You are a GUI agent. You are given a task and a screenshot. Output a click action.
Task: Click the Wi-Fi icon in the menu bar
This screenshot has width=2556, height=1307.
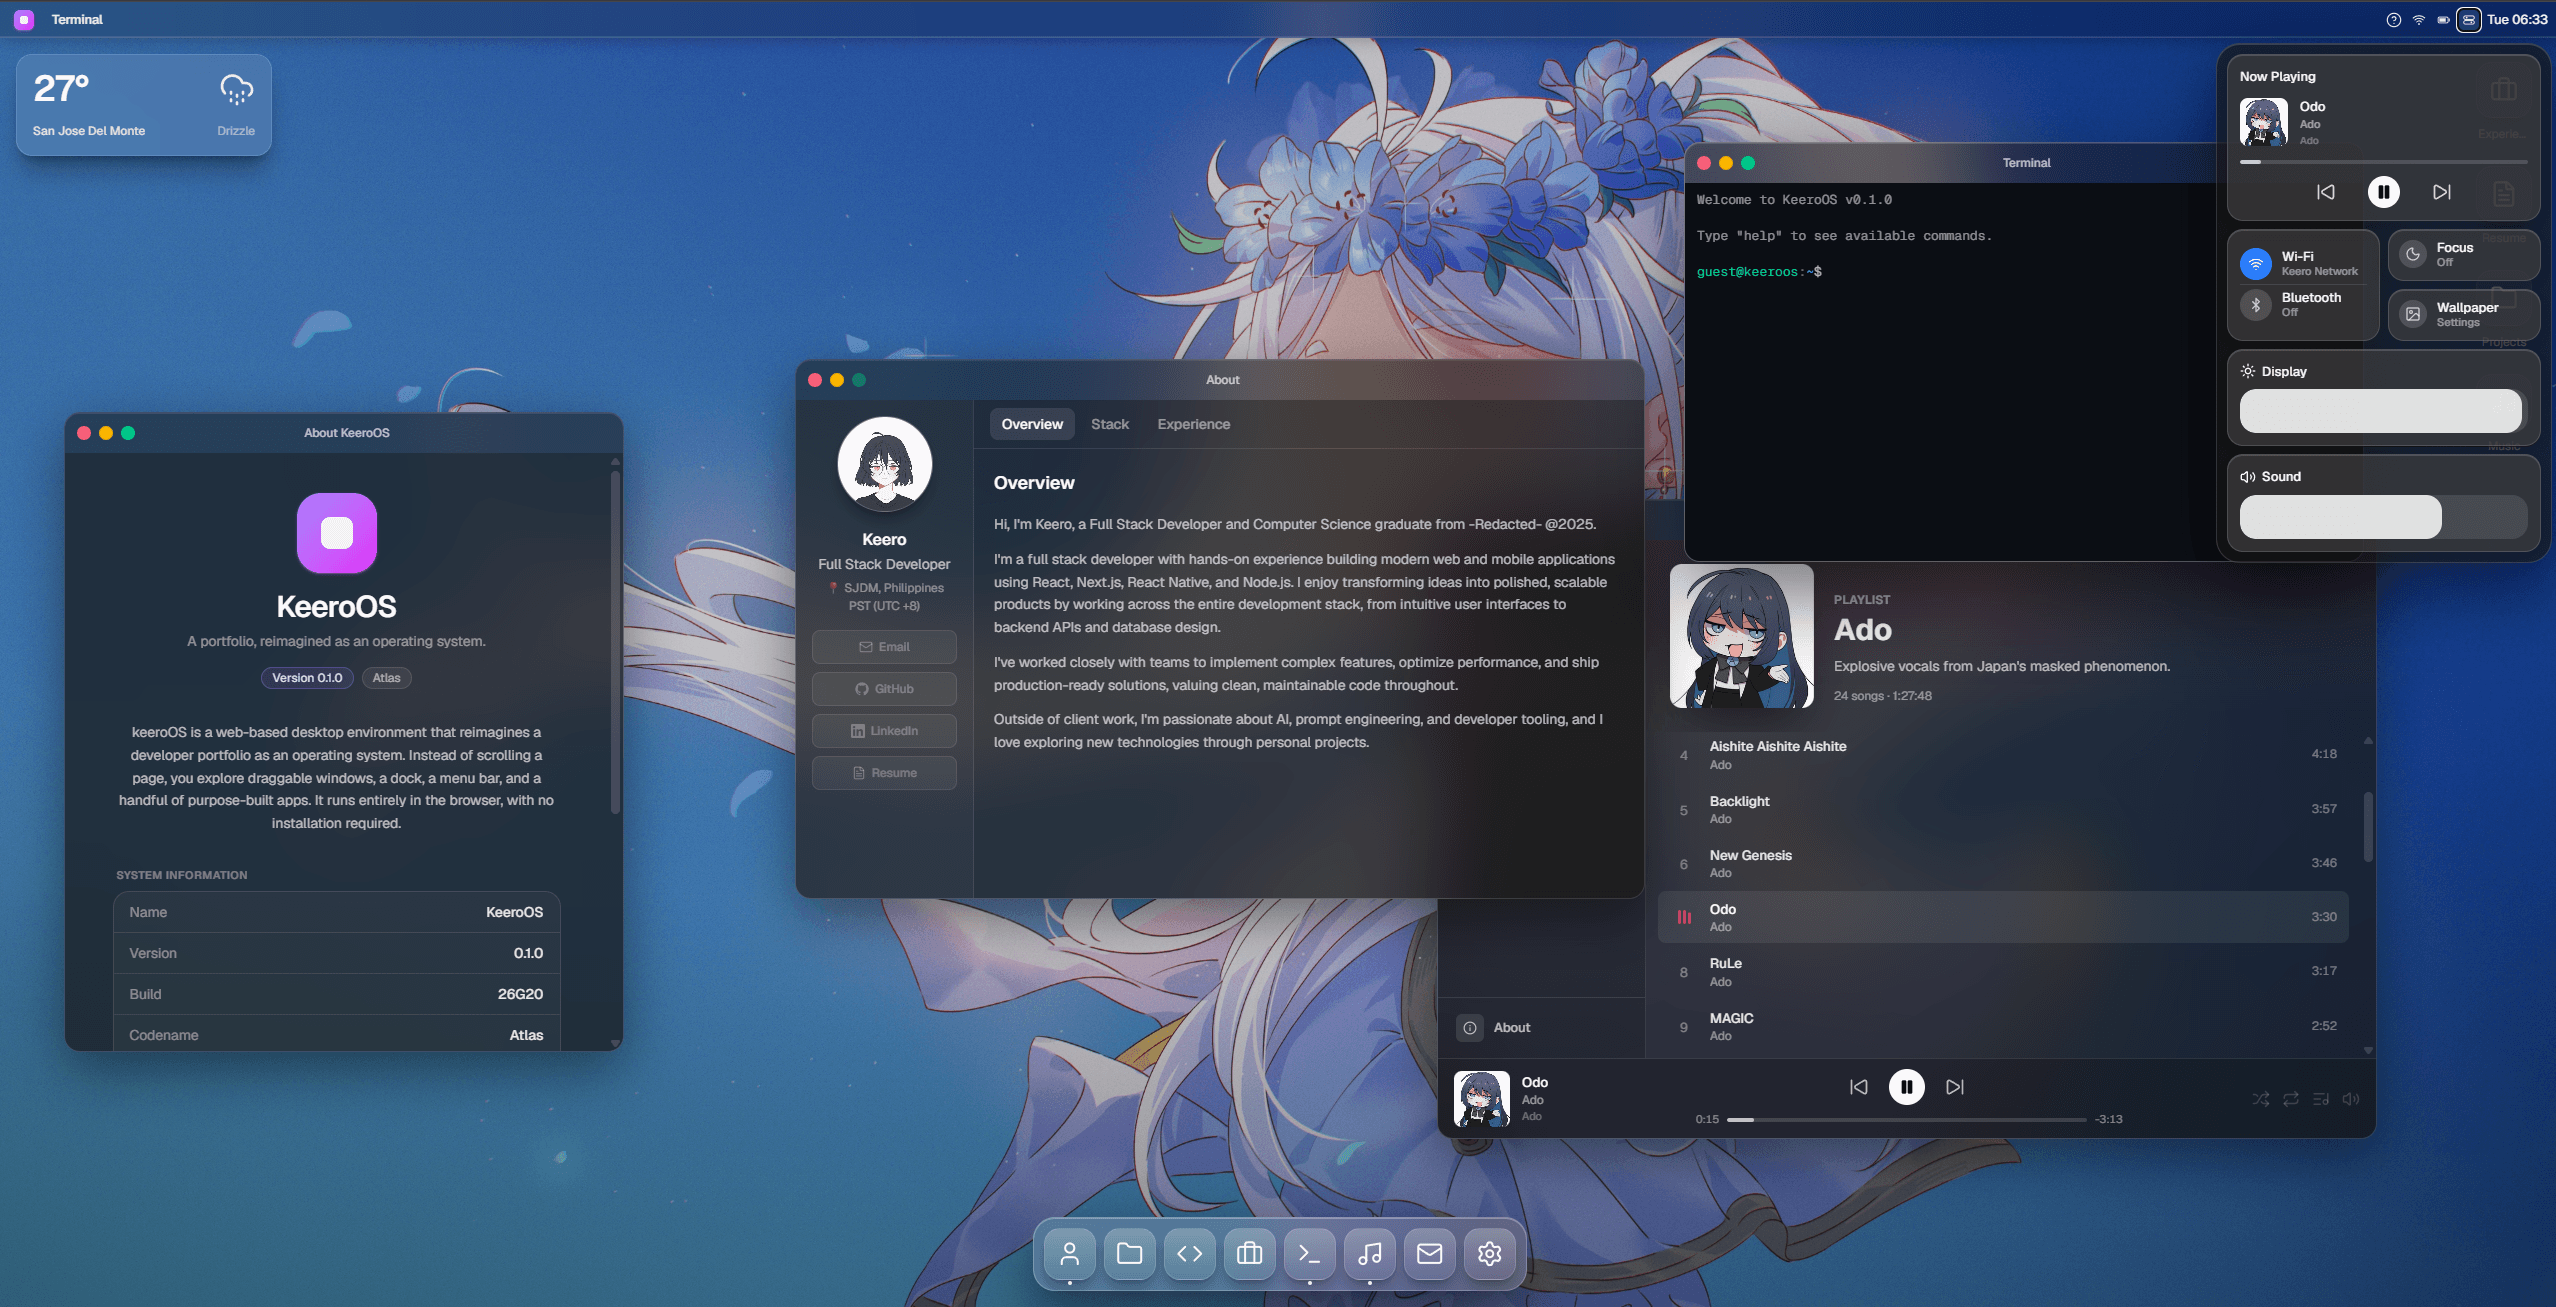(x=2418, y=19)
